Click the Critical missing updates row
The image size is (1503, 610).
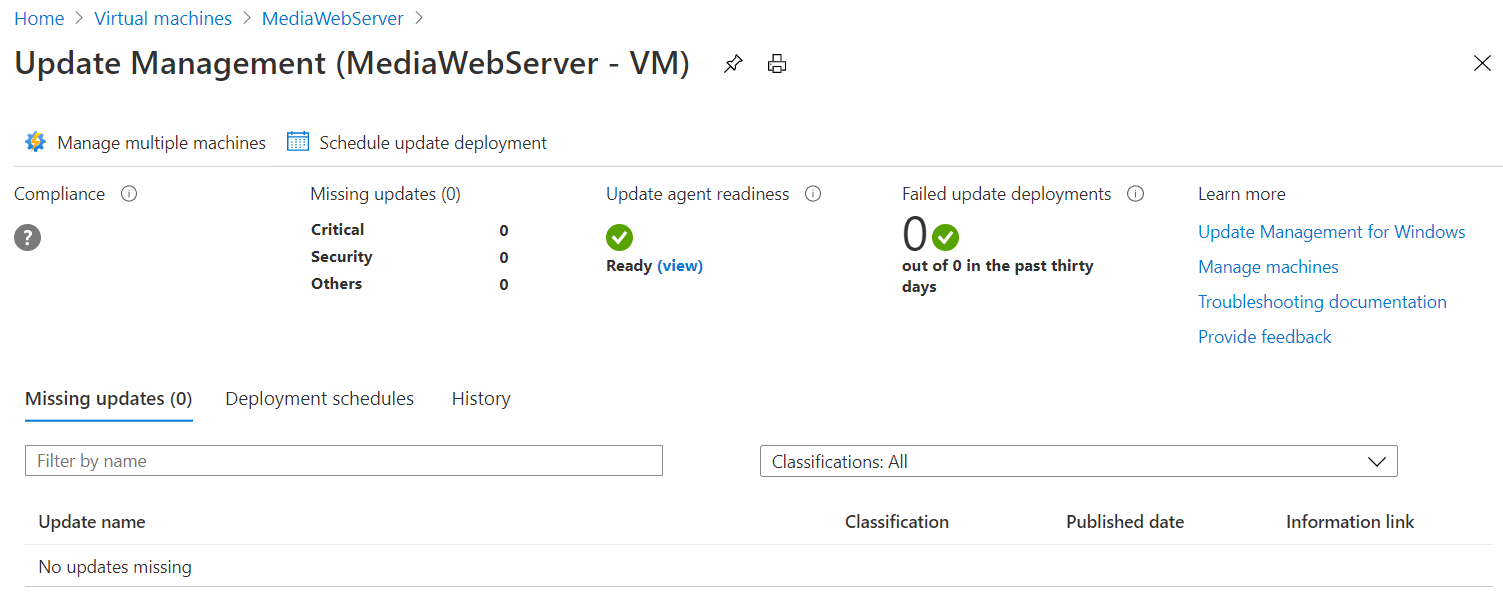(410, 230)
